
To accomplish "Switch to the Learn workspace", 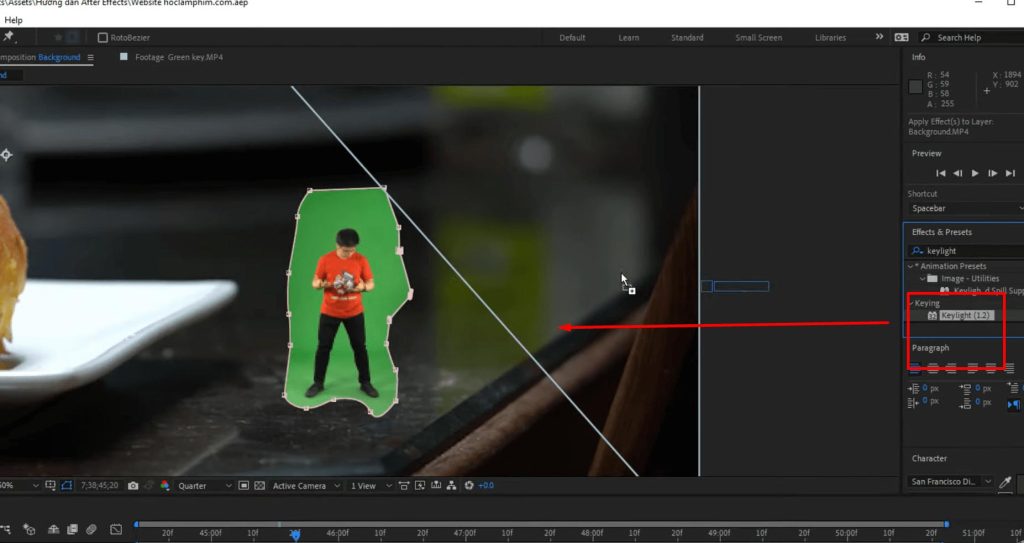I will point(629,37).
